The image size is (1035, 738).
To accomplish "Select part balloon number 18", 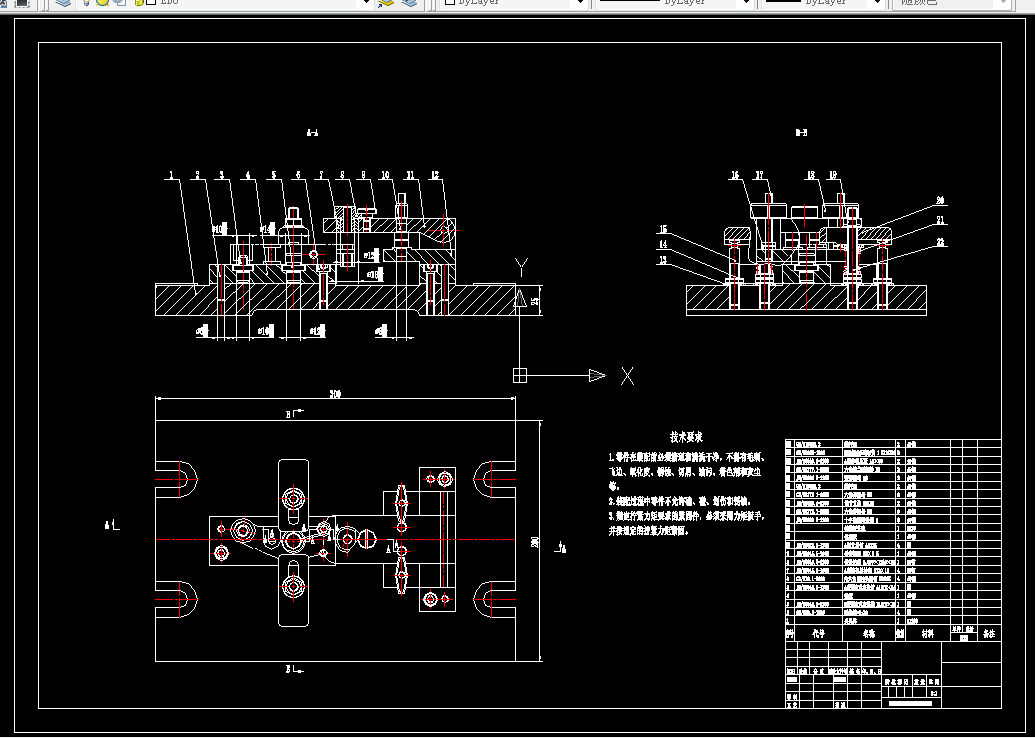I will [811, 176].
